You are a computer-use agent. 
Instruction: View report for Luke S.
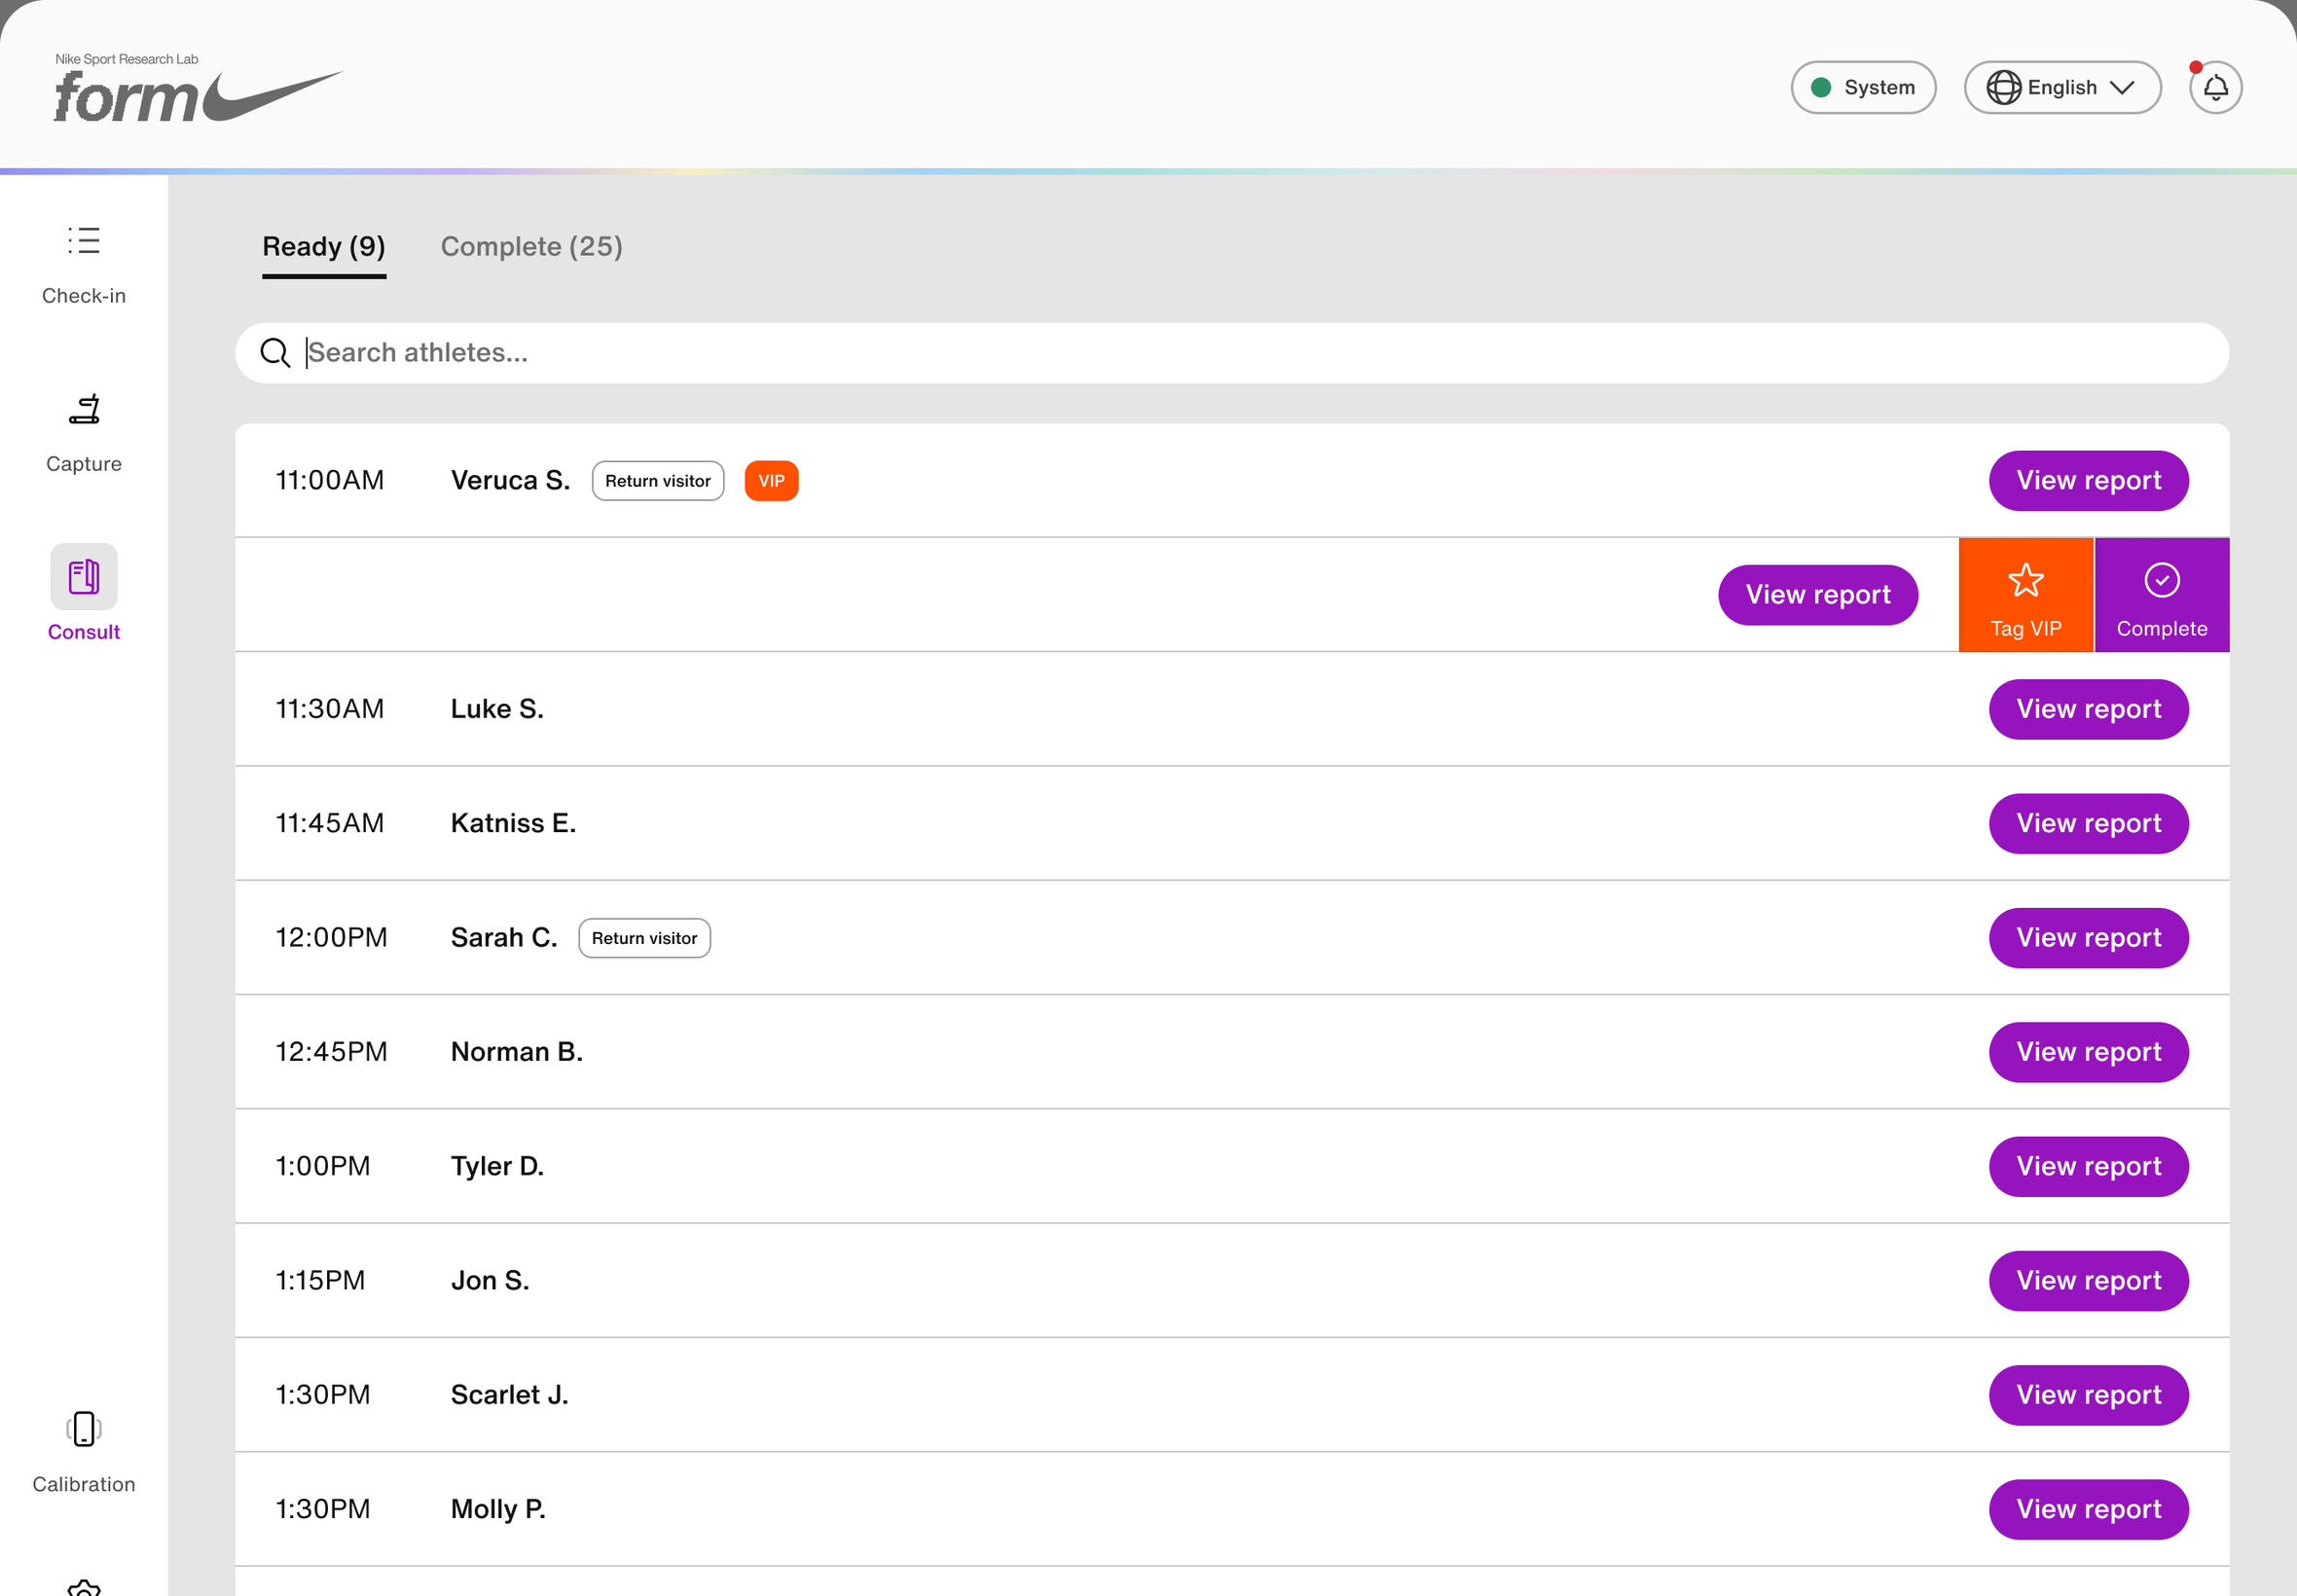(x=2088, y=709)
